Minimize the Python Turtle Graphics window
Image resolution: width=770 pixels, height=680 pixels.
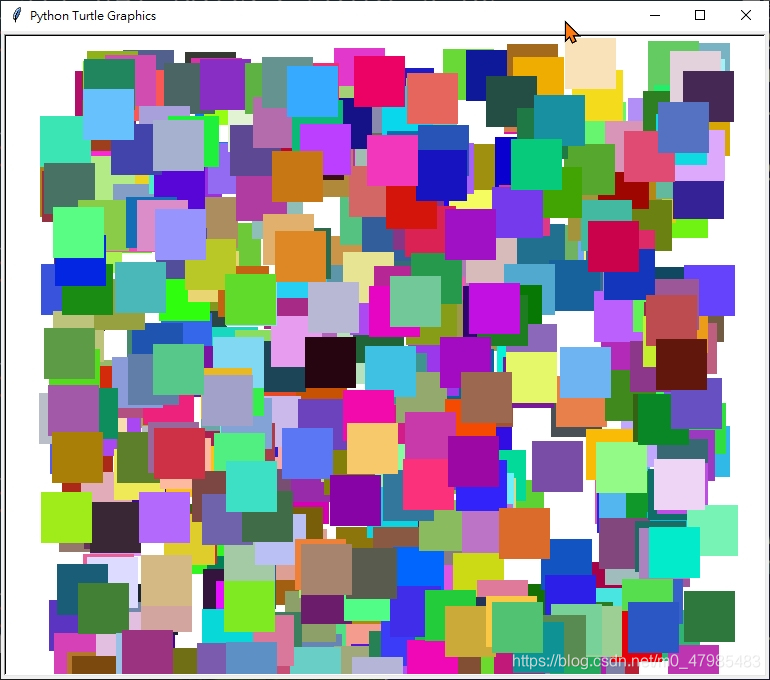pos(655,15)
